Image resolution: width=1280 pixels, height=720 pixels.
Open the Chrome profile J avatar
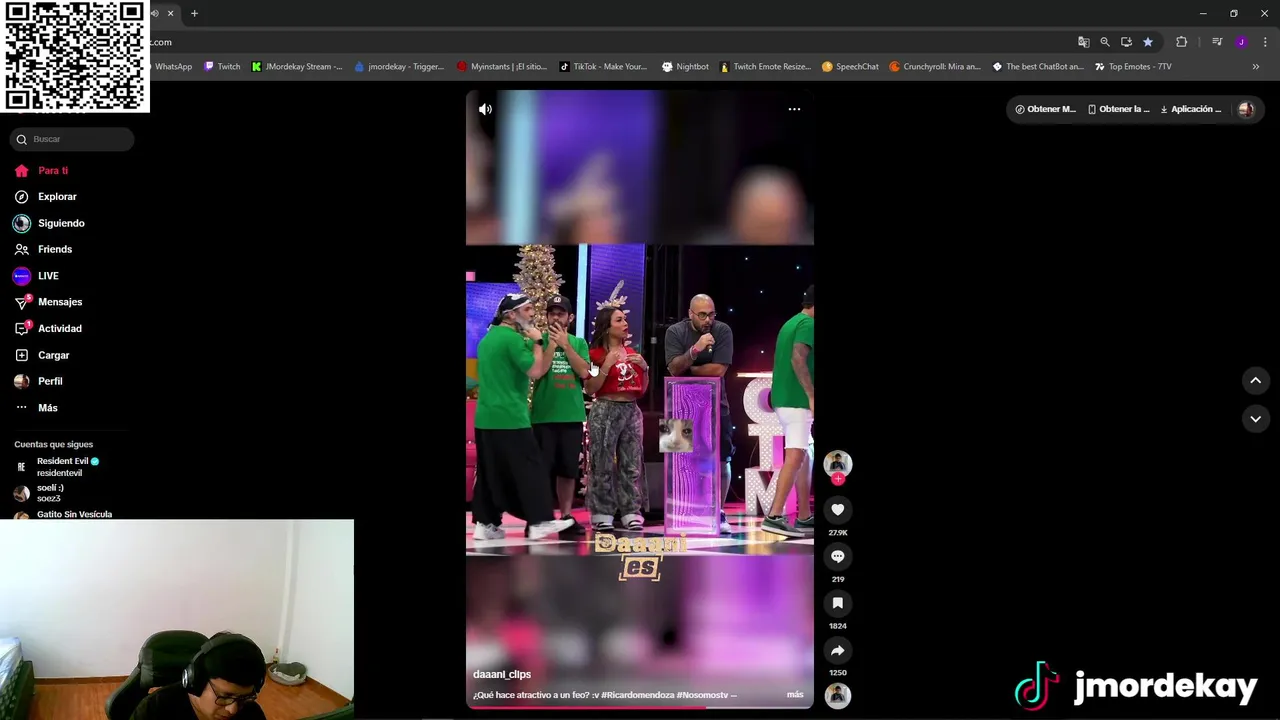point(1241,42)
